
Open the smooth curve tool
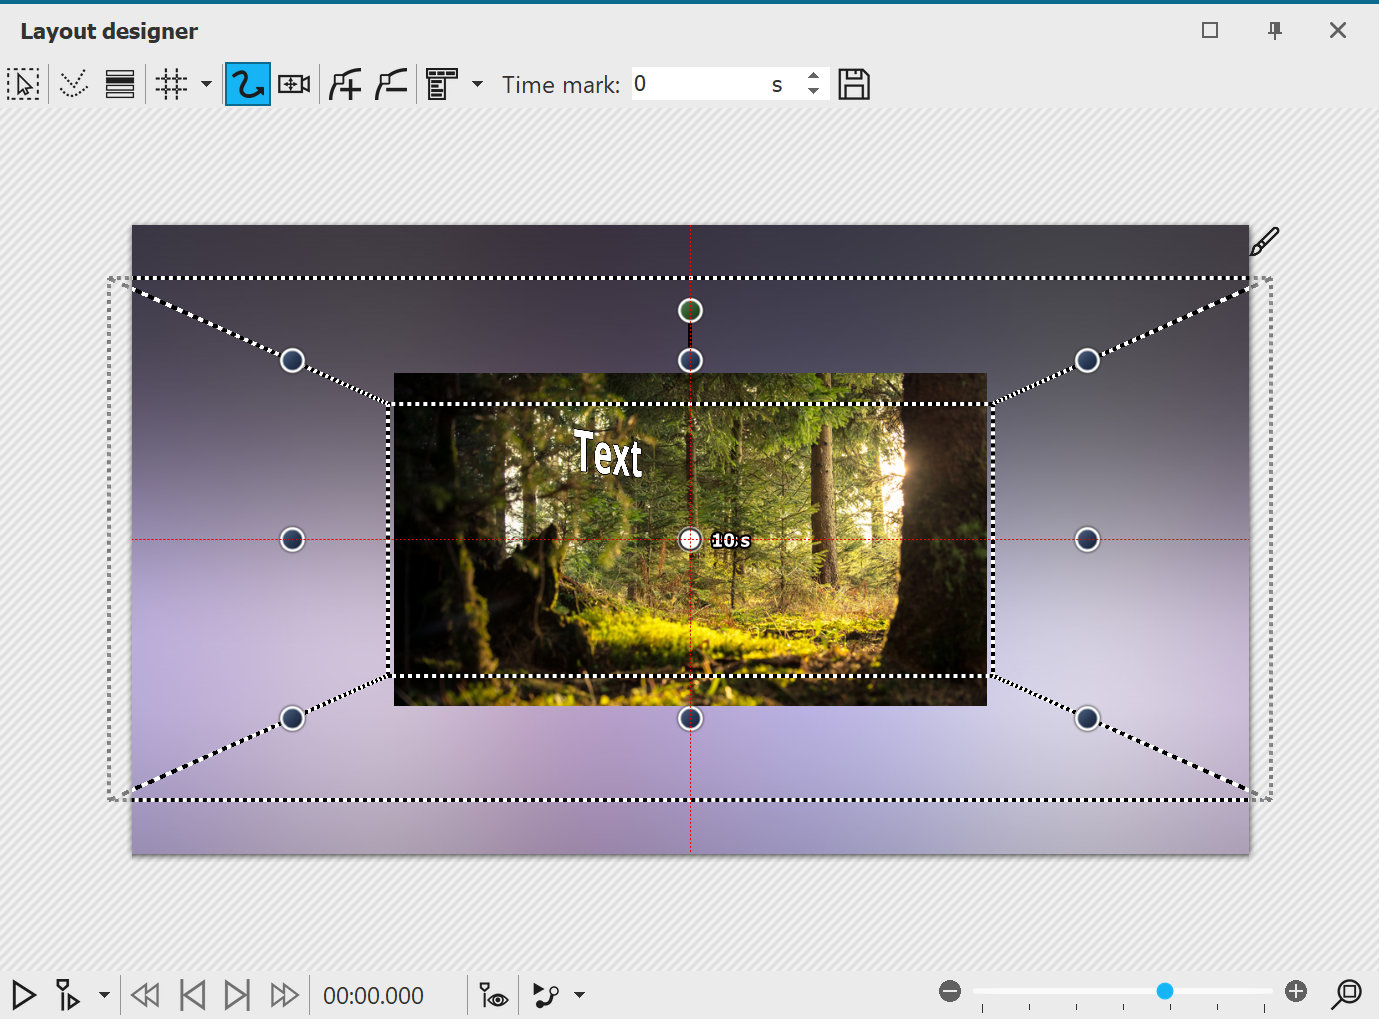(x=73, y=84)
